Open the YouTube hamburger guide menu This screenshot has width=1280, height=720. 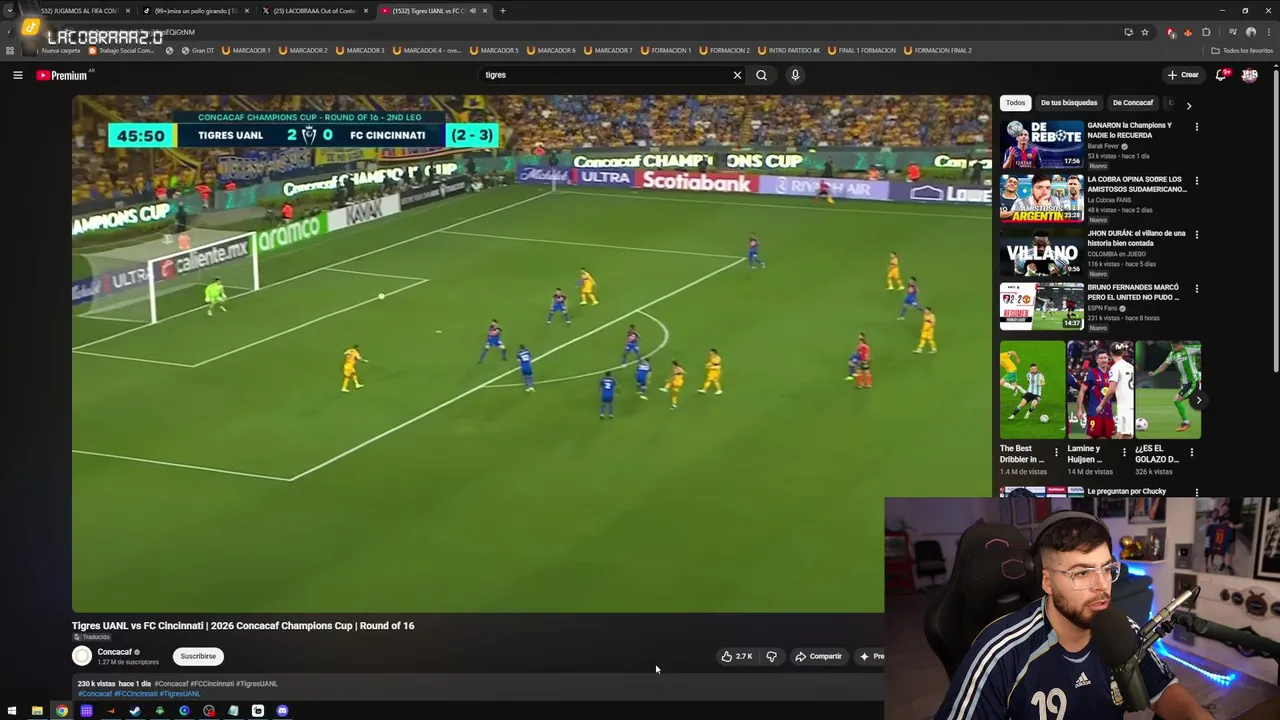tap(17, 75)
